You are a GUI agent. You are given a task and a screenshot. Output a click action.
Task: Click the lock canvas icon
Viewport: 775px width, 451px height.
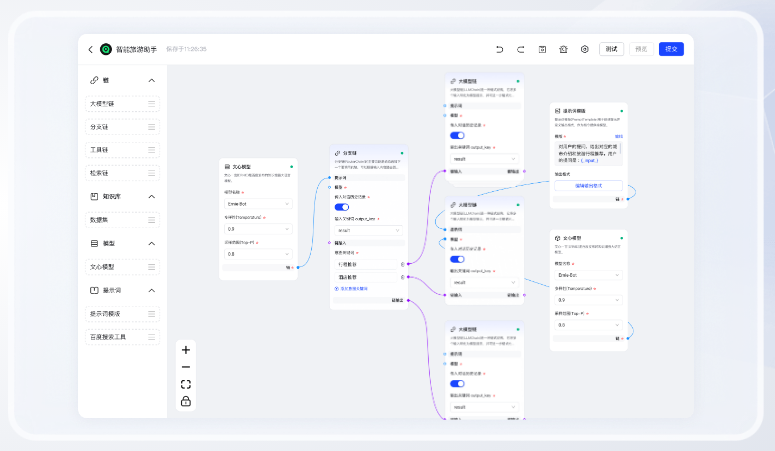point(186,401)
